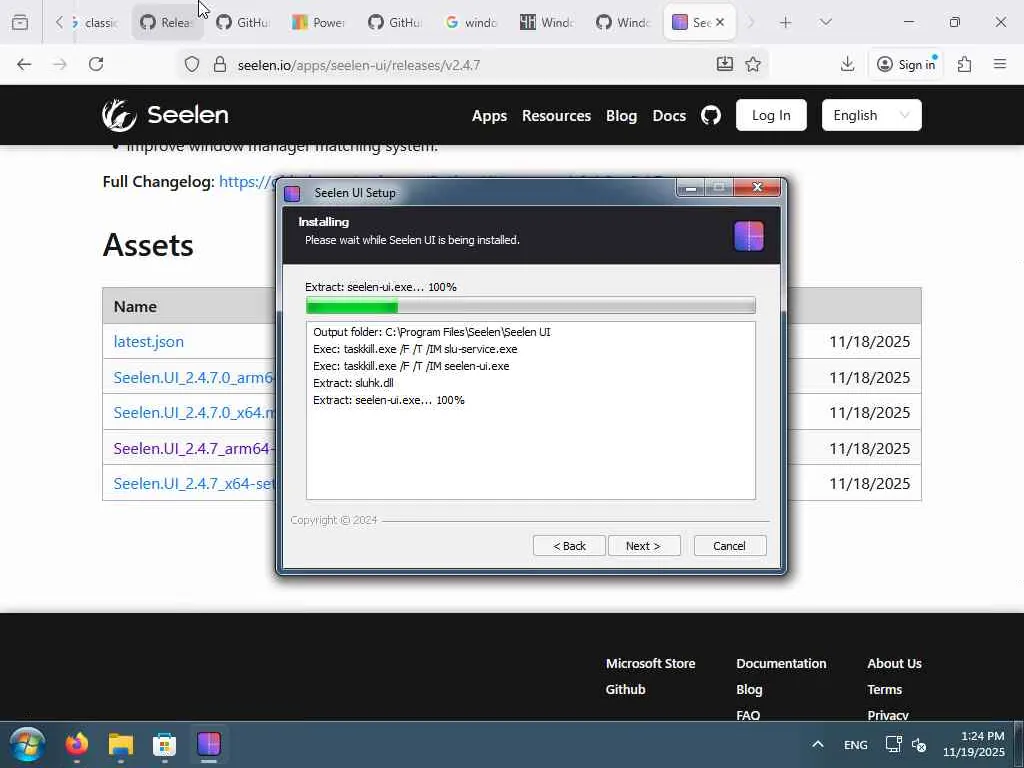Open the Blog navigation link
Image resolution: width=1024 pixels, height=768 pixels.
click(x=621, y=116)
